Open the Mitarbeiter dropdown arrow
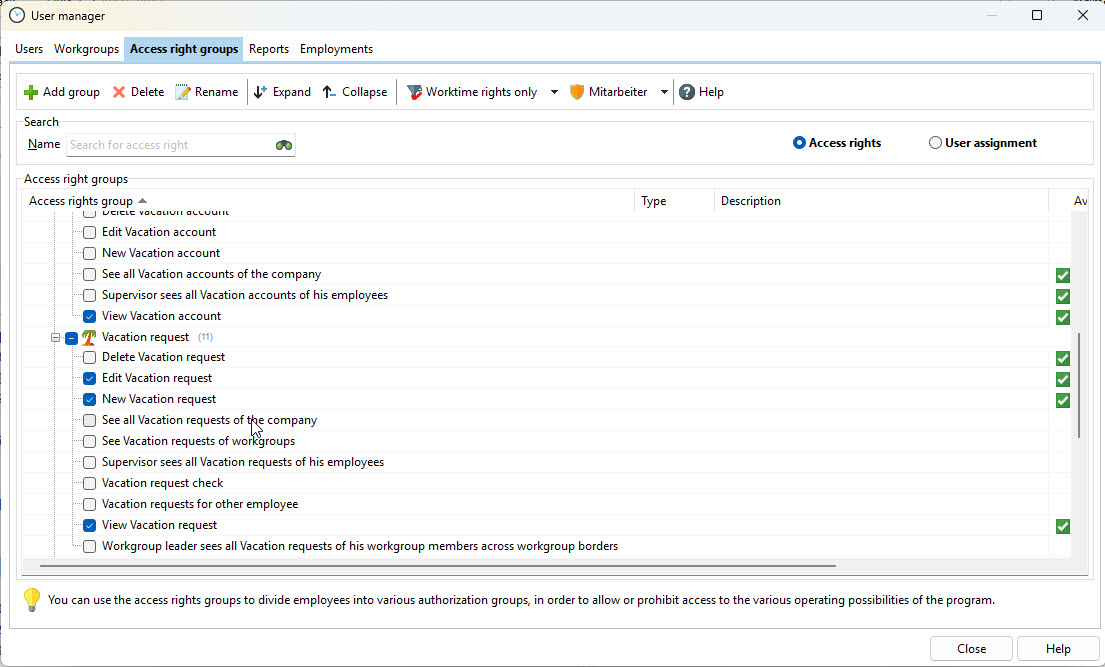Viewport: 1105px width, 667px height. (x=664, y=92)
